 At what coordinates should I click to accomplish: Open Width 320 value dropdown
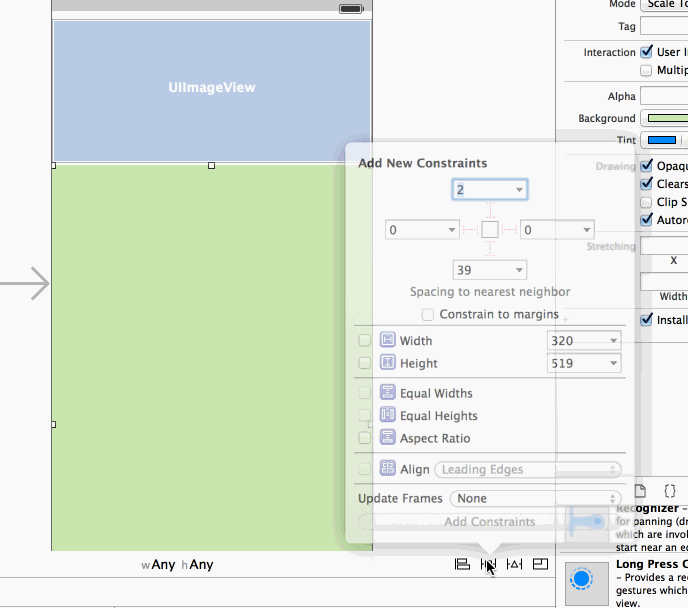pyautogui.click(x=613, y=340)
